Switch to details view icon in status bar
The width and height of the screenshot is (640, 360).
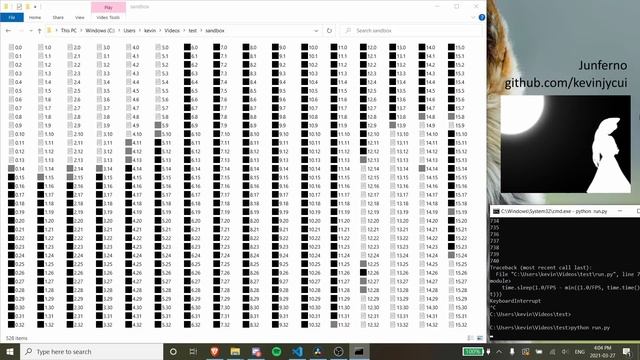pos(471,338)
